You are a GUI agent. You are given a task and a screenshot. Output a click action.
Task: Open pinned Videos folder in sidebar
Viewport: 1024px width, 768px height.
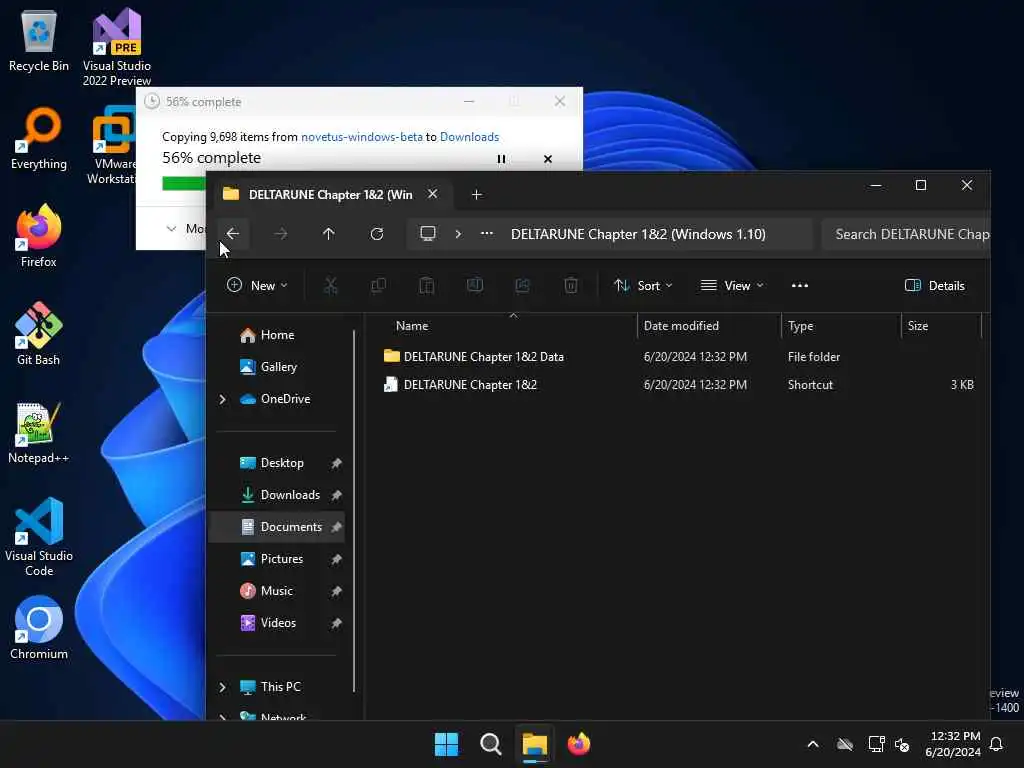click(278, 623)
